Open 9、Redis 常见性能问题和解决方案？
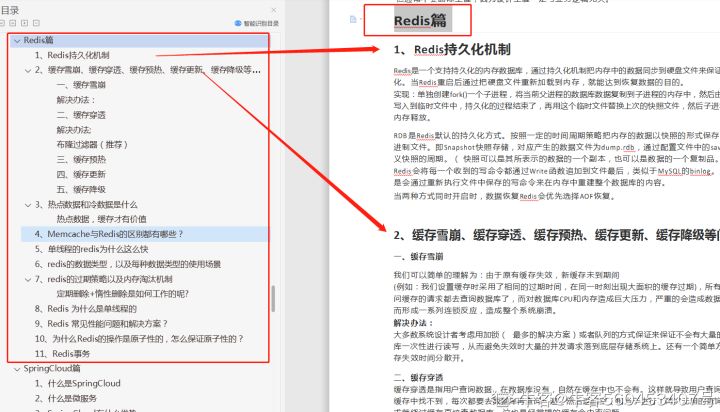The image size is (720, 412). 101,323
